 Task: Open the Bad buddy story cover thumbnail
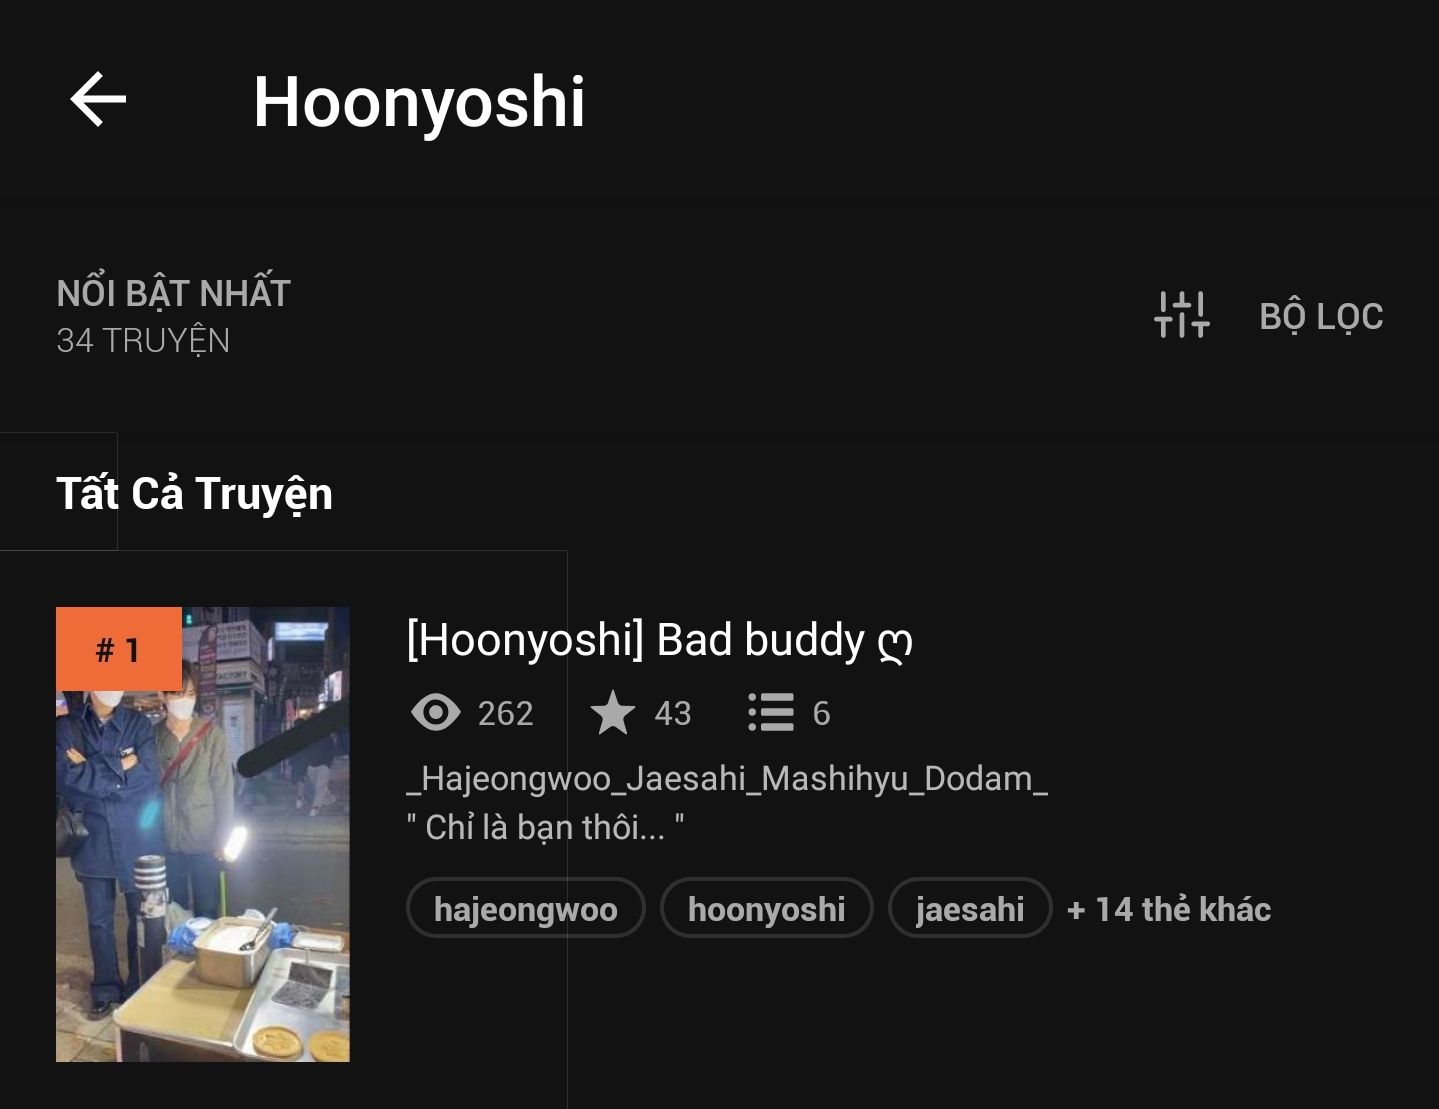tap(203, 834)
